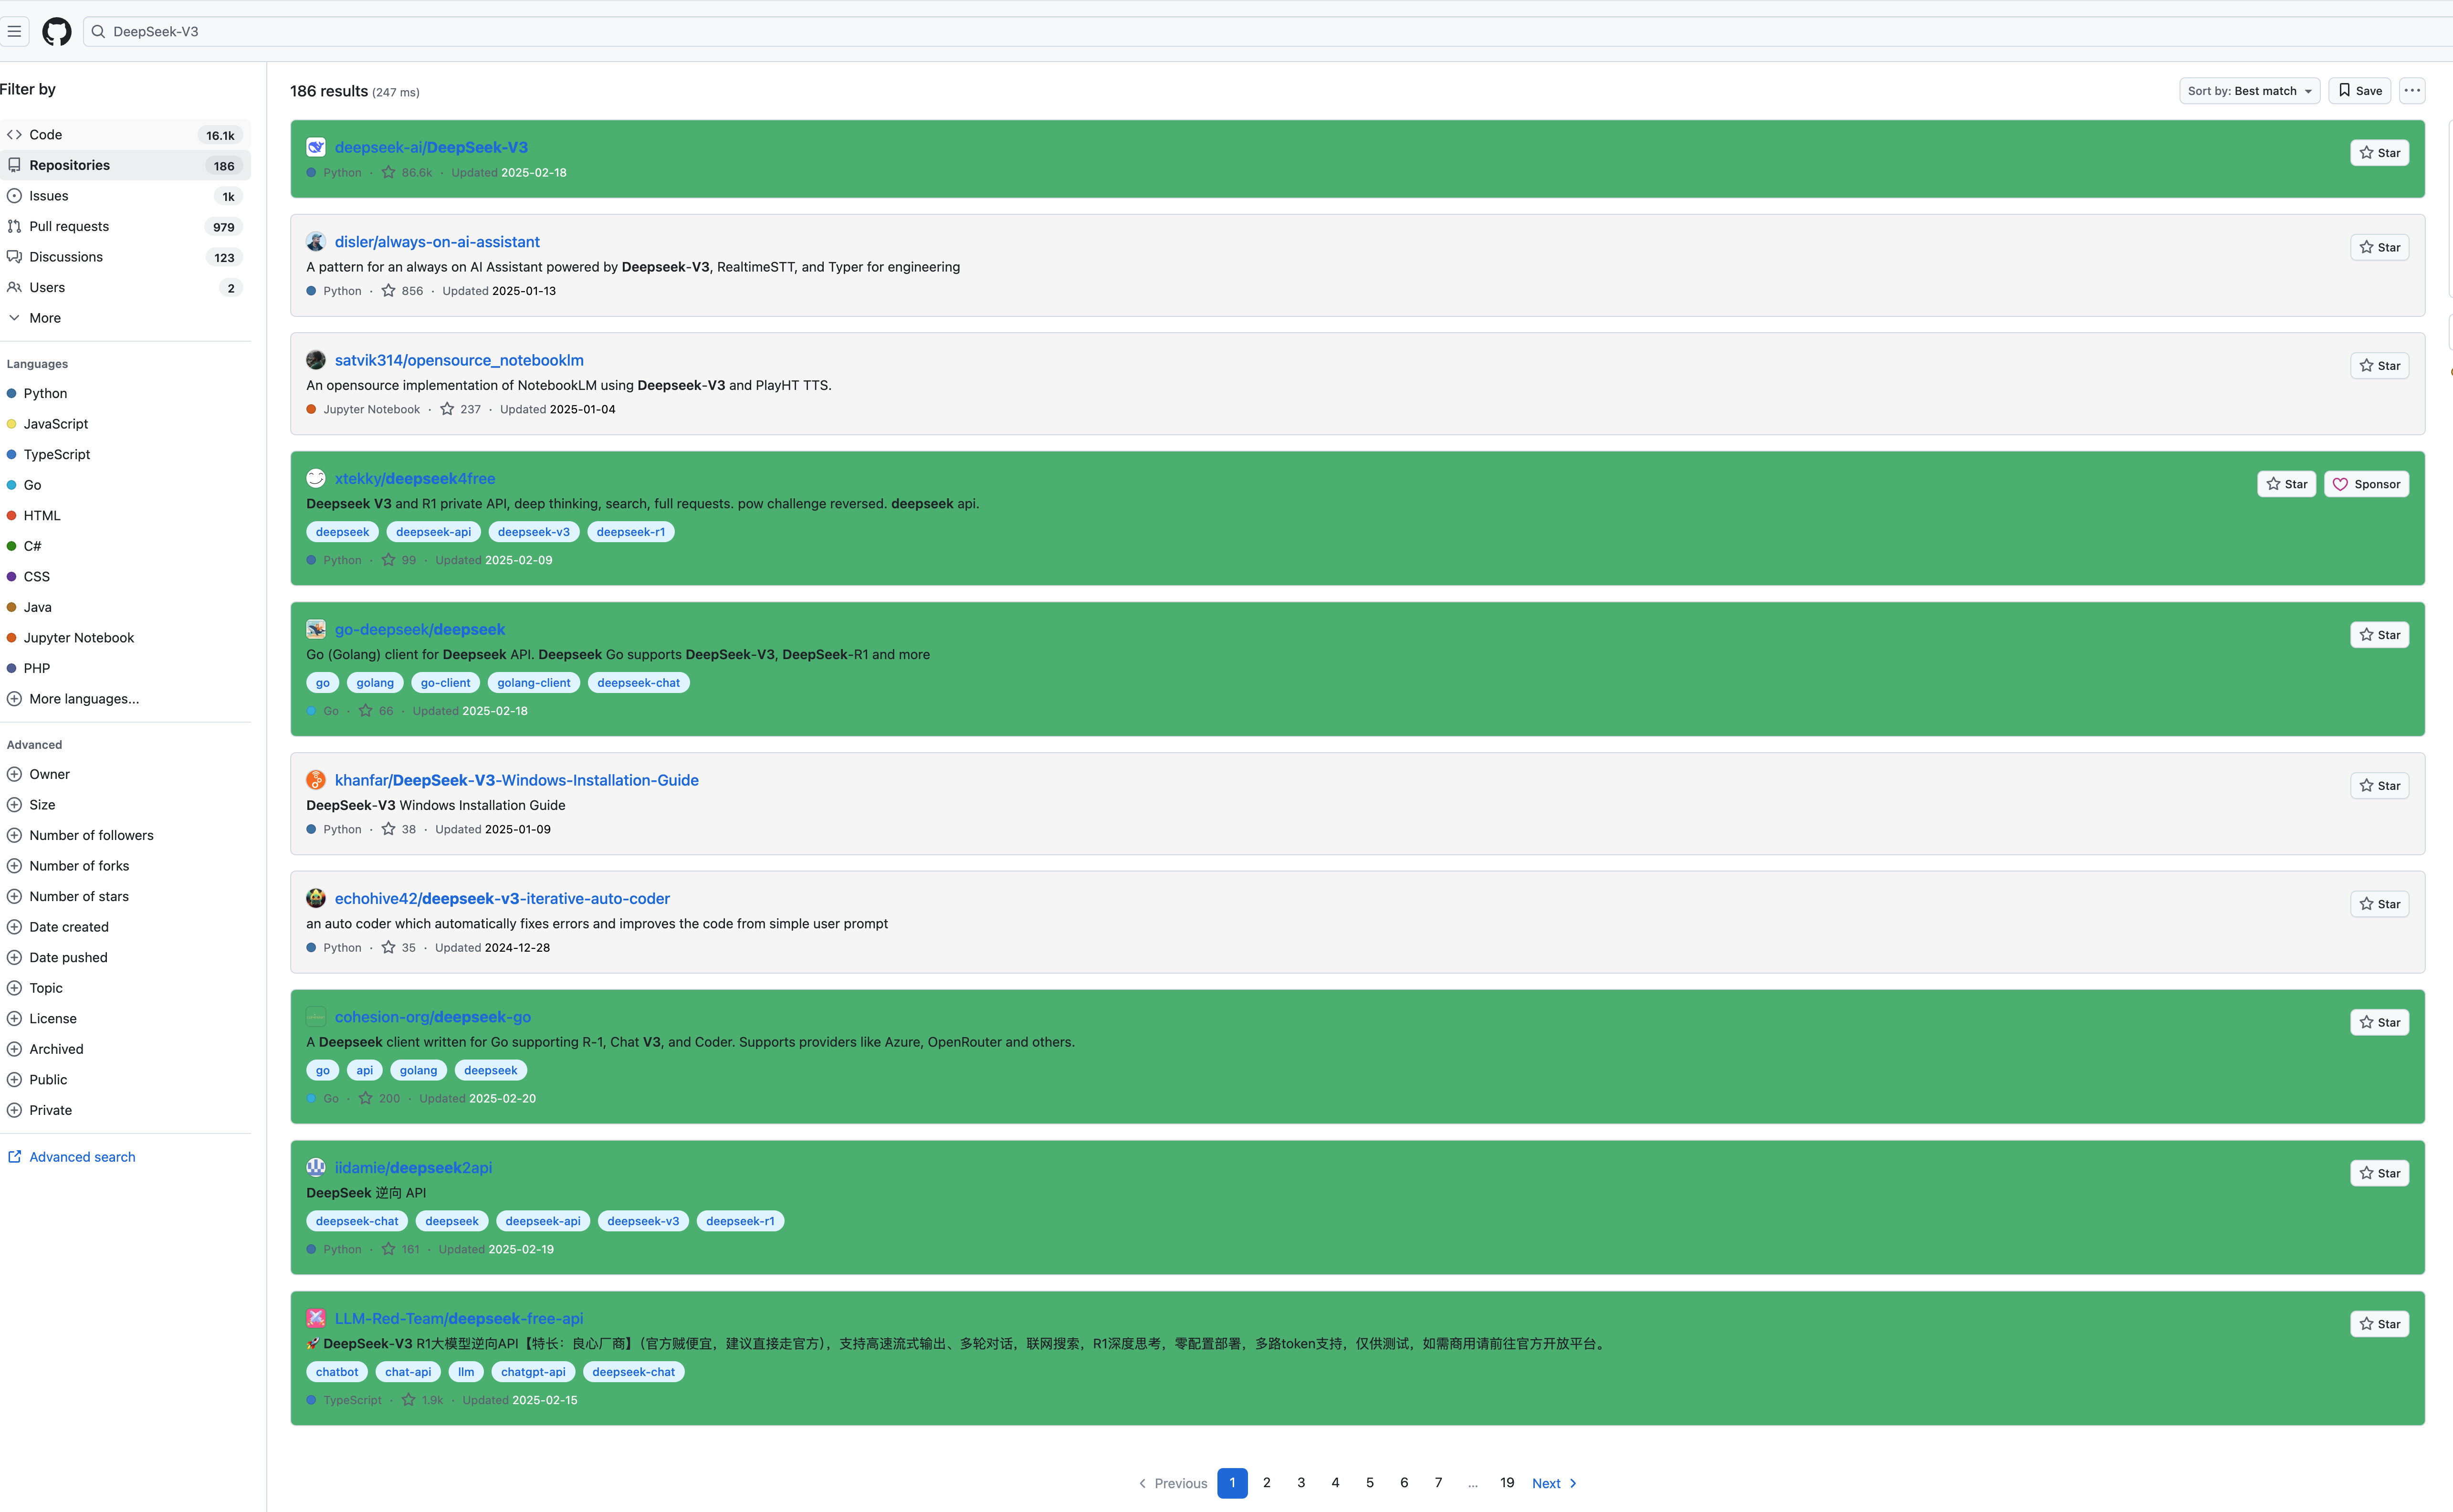Open echohive42 avatar icon
The image size is (2453, 1512).
(x=316, y=898)
